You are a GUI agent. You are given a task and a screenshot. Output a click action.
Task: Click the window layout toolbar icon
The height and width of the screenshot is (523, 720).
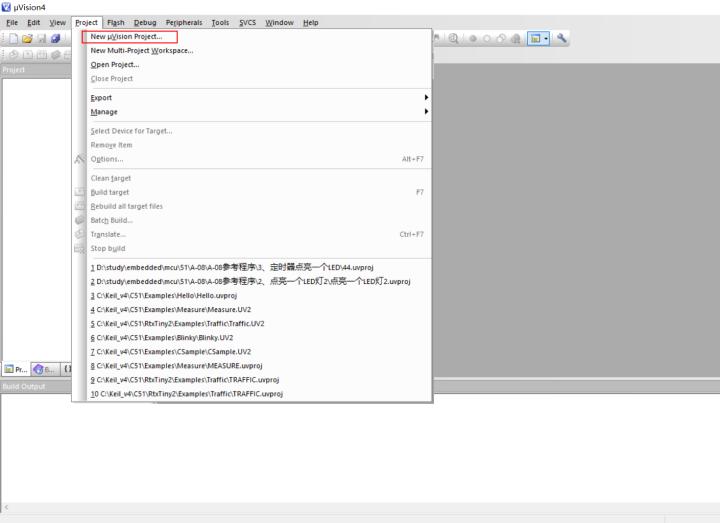click(x=535, y=39)
